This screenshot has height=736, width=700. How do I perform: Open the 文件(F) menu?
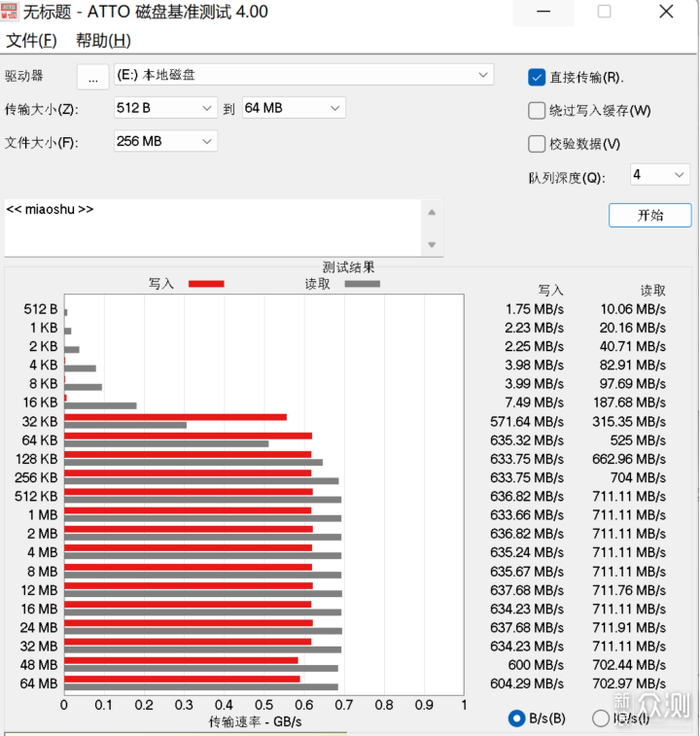[x=31, y=41]
